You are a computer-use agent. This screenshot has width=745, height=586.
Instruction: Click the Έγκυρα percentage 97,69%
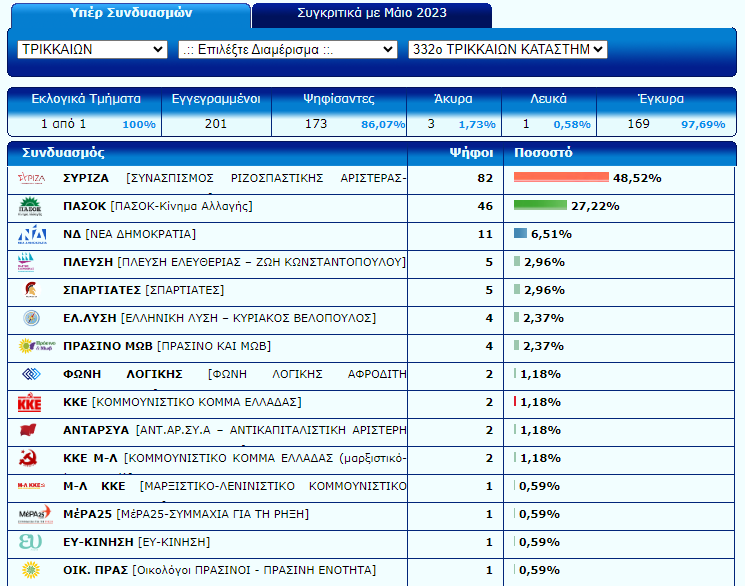(x=703, y=125)
